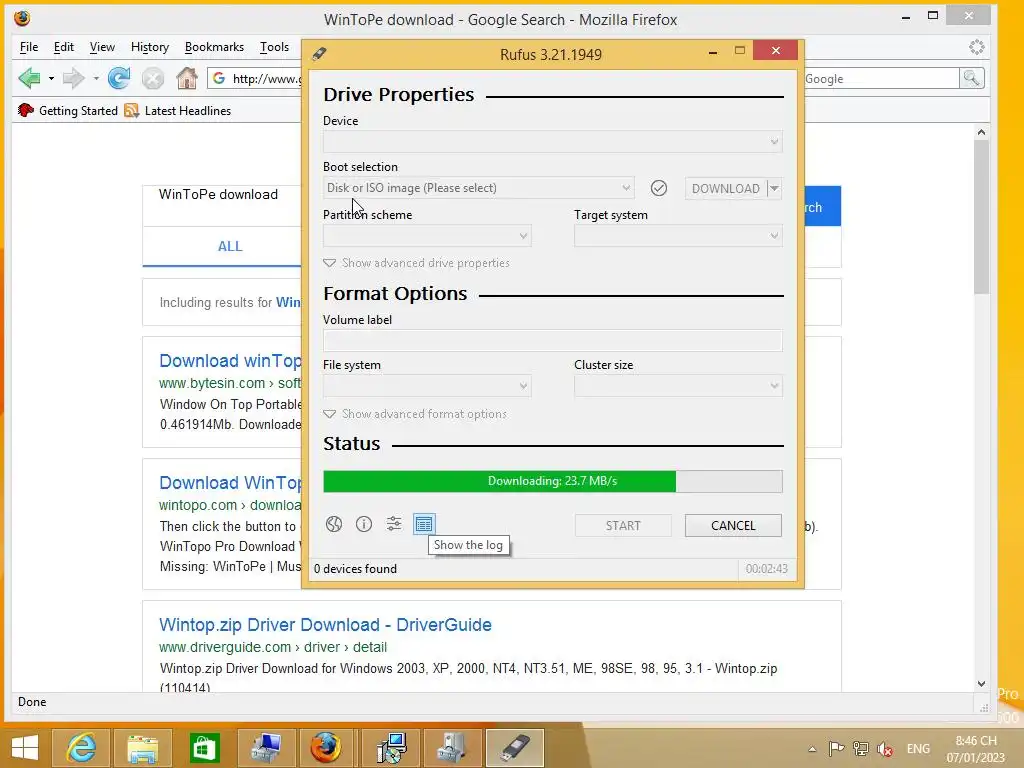Viewport: 1024px width, 768px height.
Task: Click the Firefox URL address bar
Action: (x=255, y=78)
